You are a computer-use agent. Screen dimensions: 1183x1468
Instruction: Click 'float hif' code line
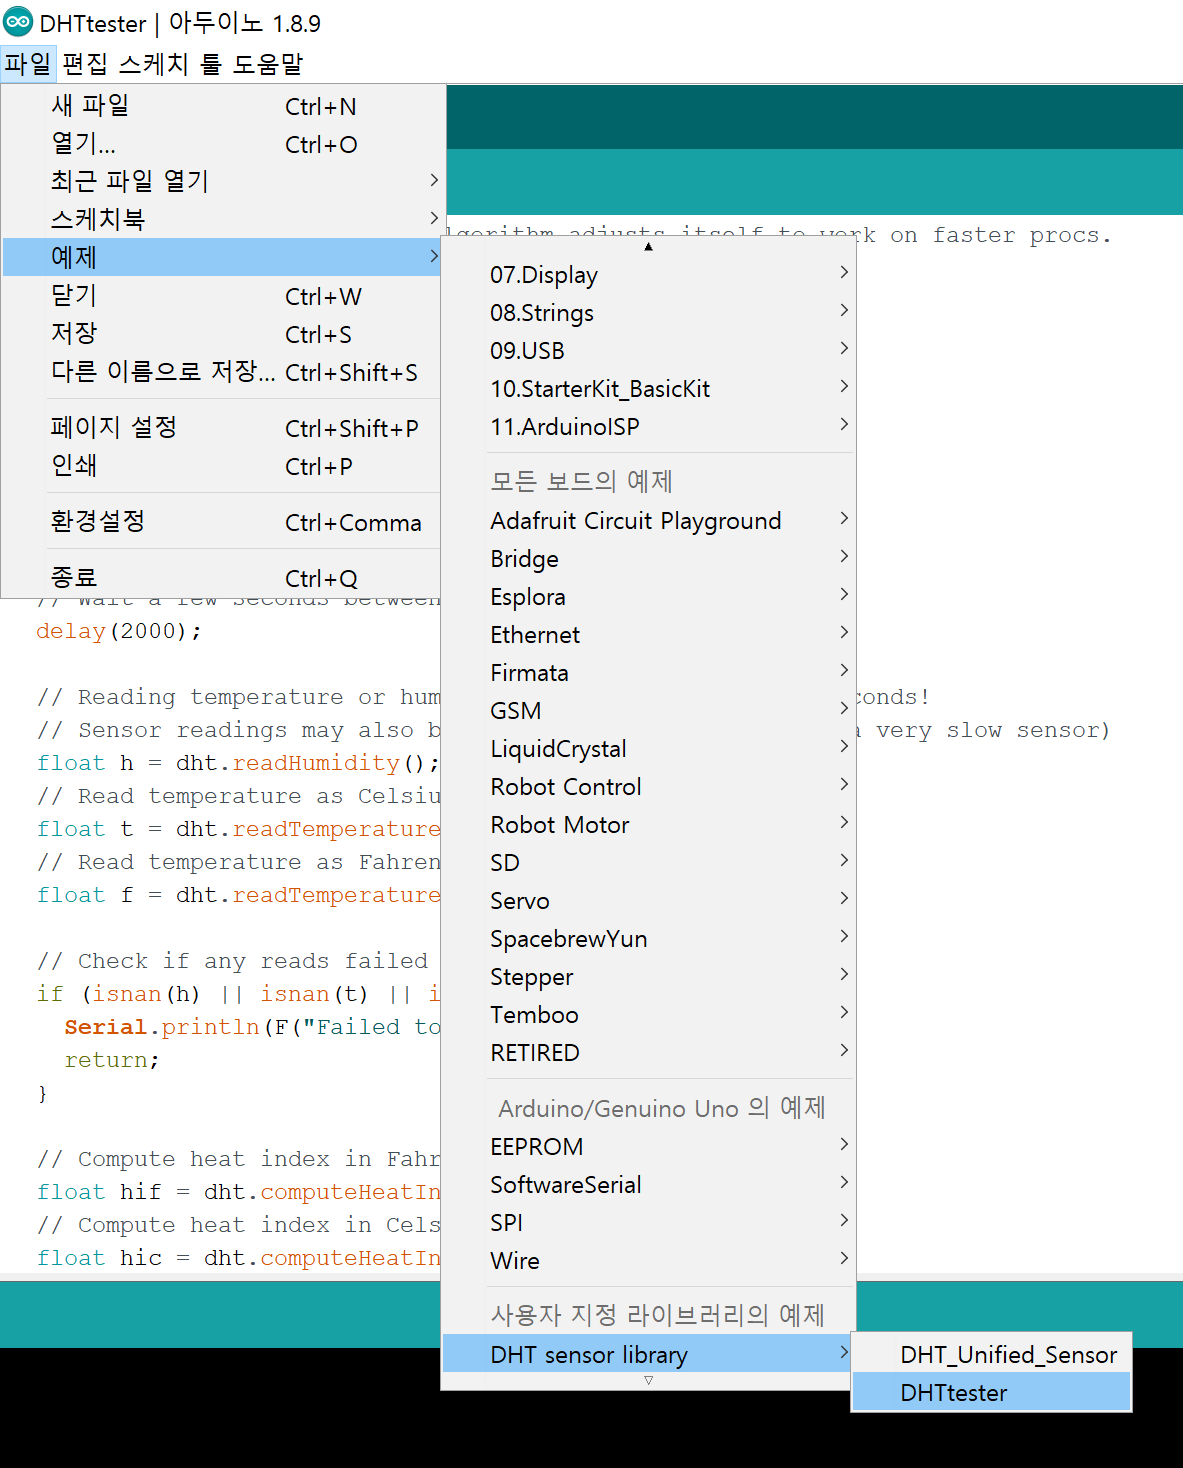(x=238, y=1192)
